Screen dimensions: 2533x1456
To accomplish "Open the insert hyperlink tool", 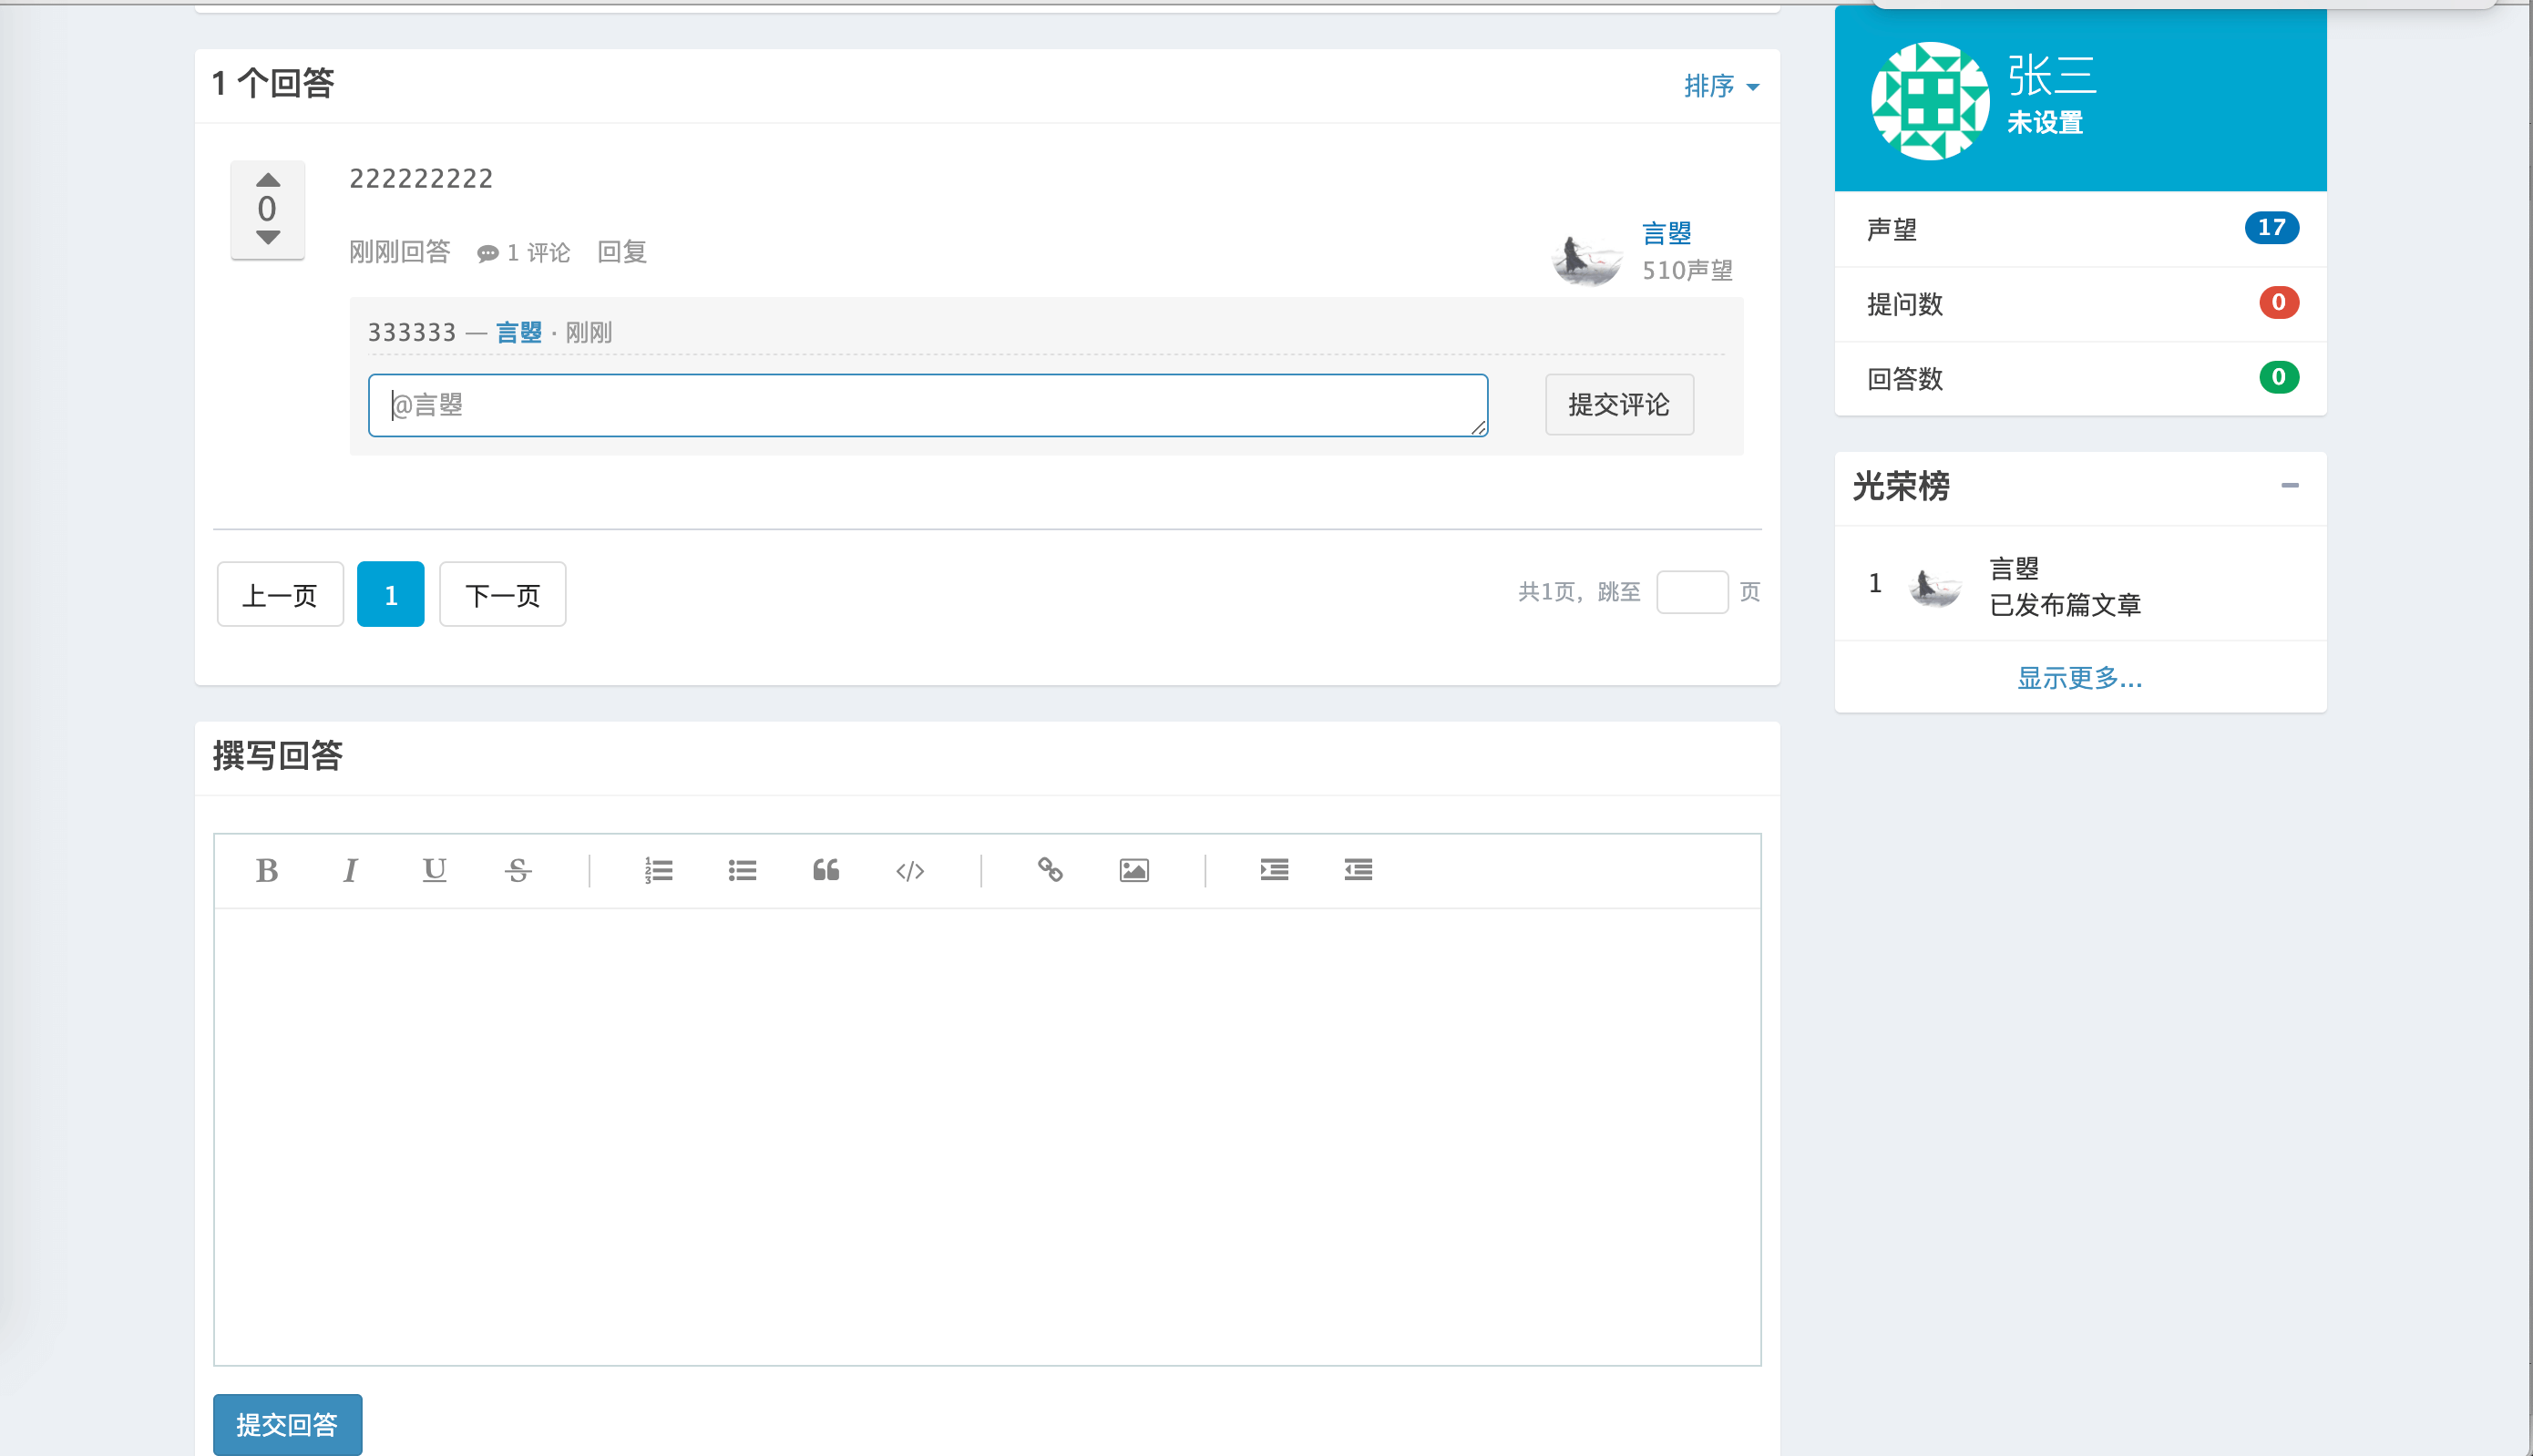I will click(x=1051, y=871).
